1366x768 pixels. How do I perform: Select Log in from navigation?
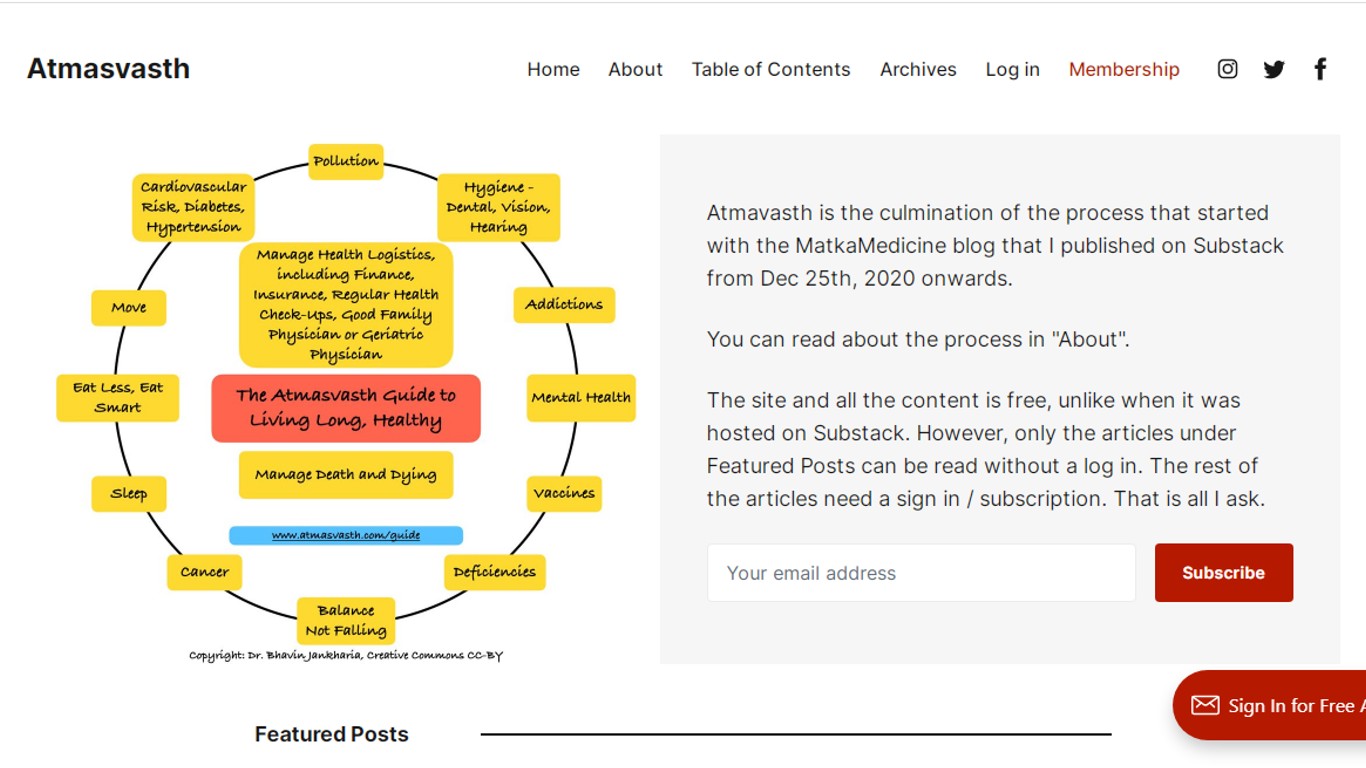point(1012,69)
